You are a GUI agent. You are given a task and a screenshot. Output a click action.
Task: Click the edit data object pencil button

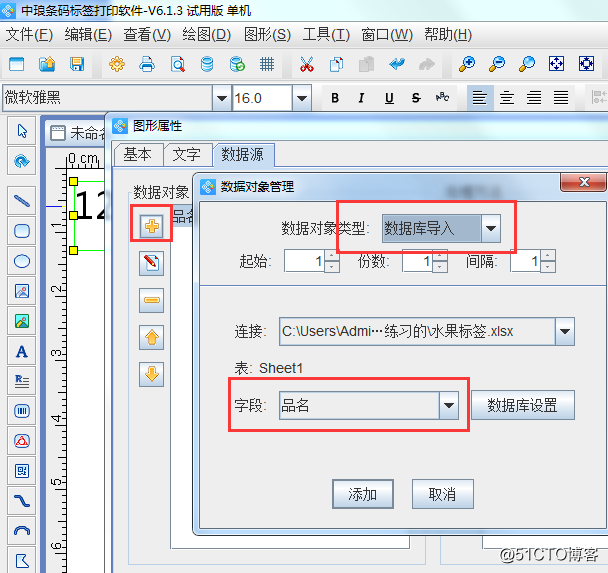pyautogui.click(x=152, y=263)
